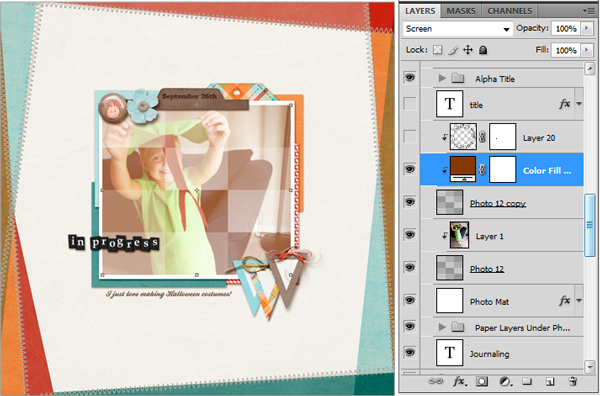Switch to the Channels tab
The image size is (600, 396).
tap(510, 11)
